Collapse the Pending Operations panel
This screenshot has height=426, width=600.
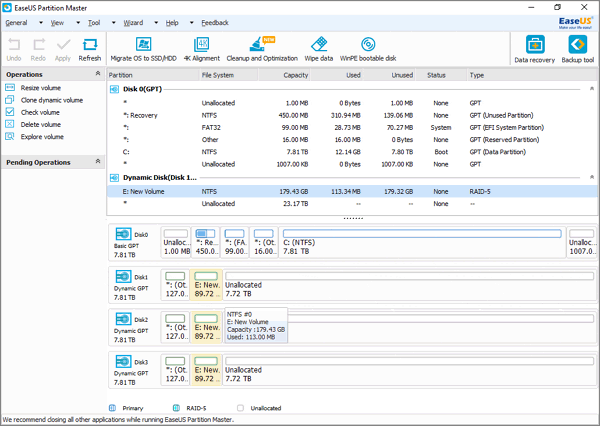[x=98, y=162]
